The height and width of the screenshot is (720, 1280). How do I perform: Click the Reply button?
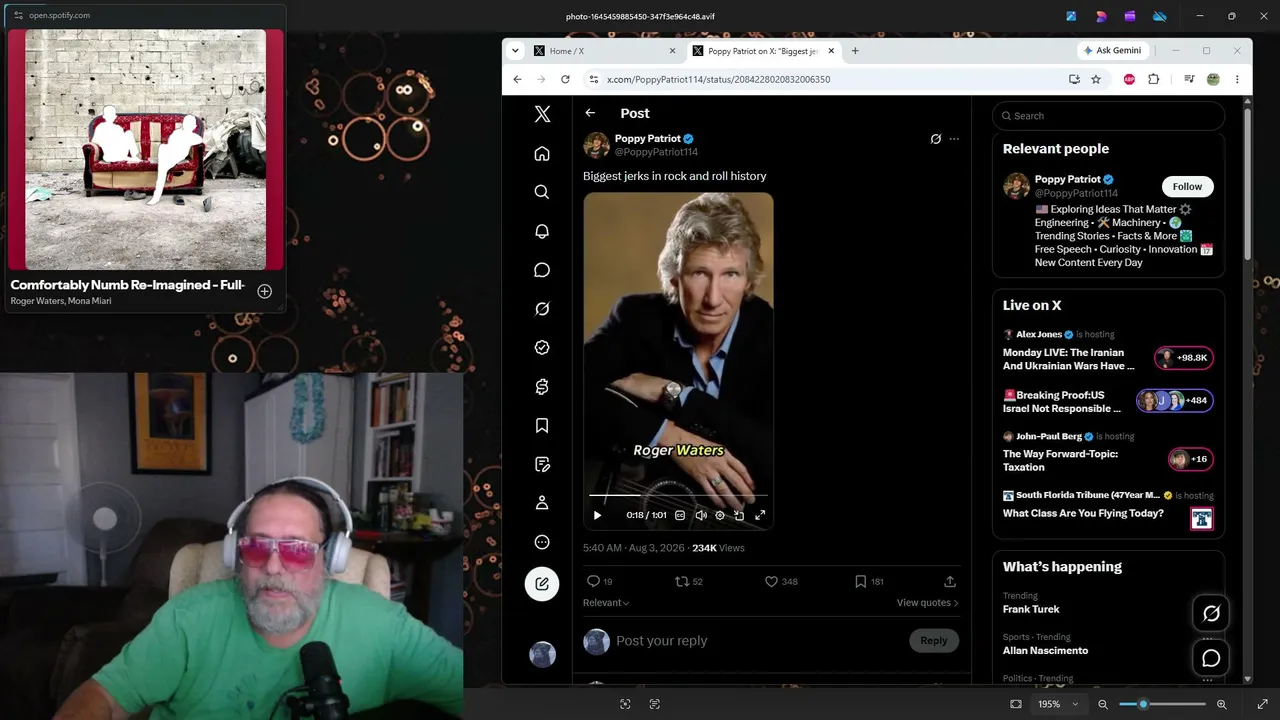click(x=934, y=641)
